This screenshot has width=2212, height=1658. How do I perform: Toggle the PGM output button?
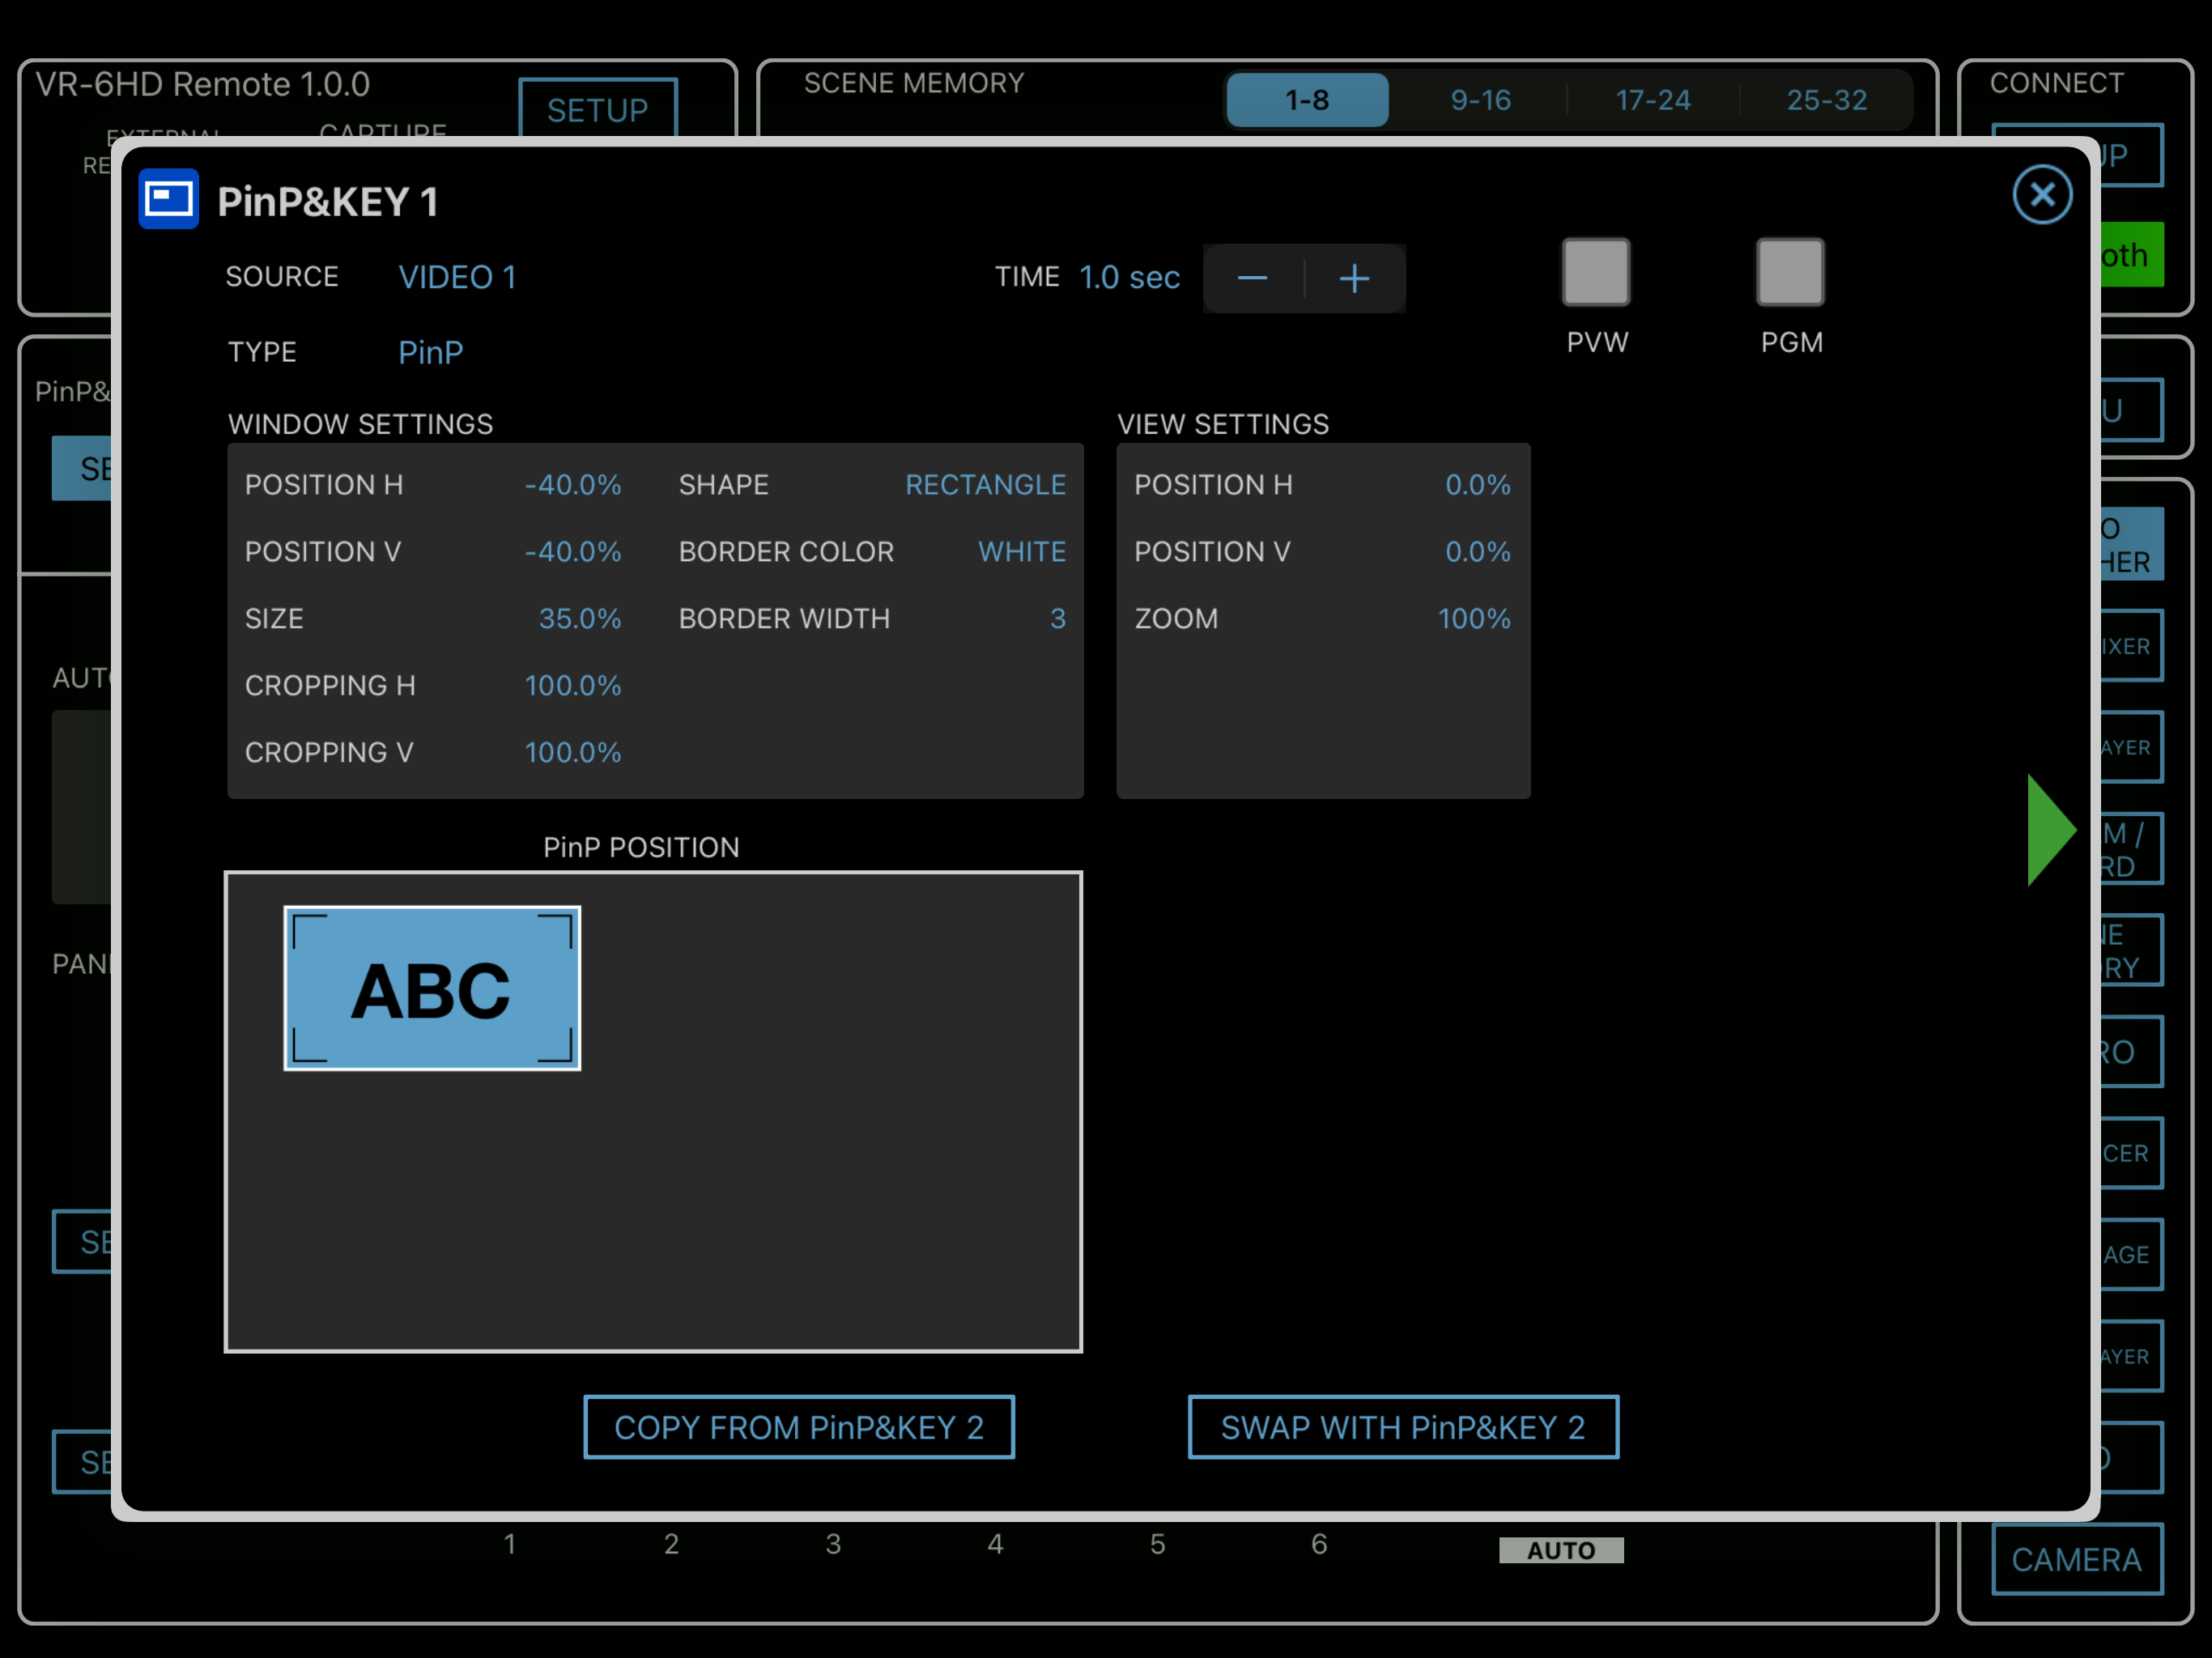coord(1790,272)
